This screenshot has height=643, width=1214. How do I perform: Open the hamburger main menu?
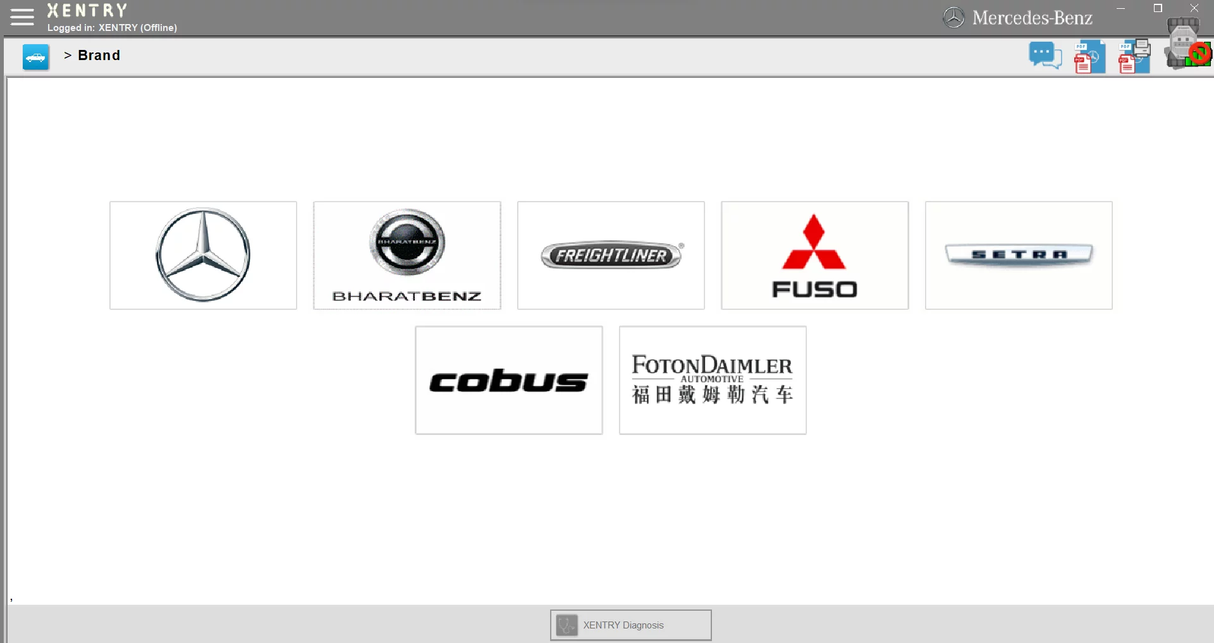coord(22,16)
